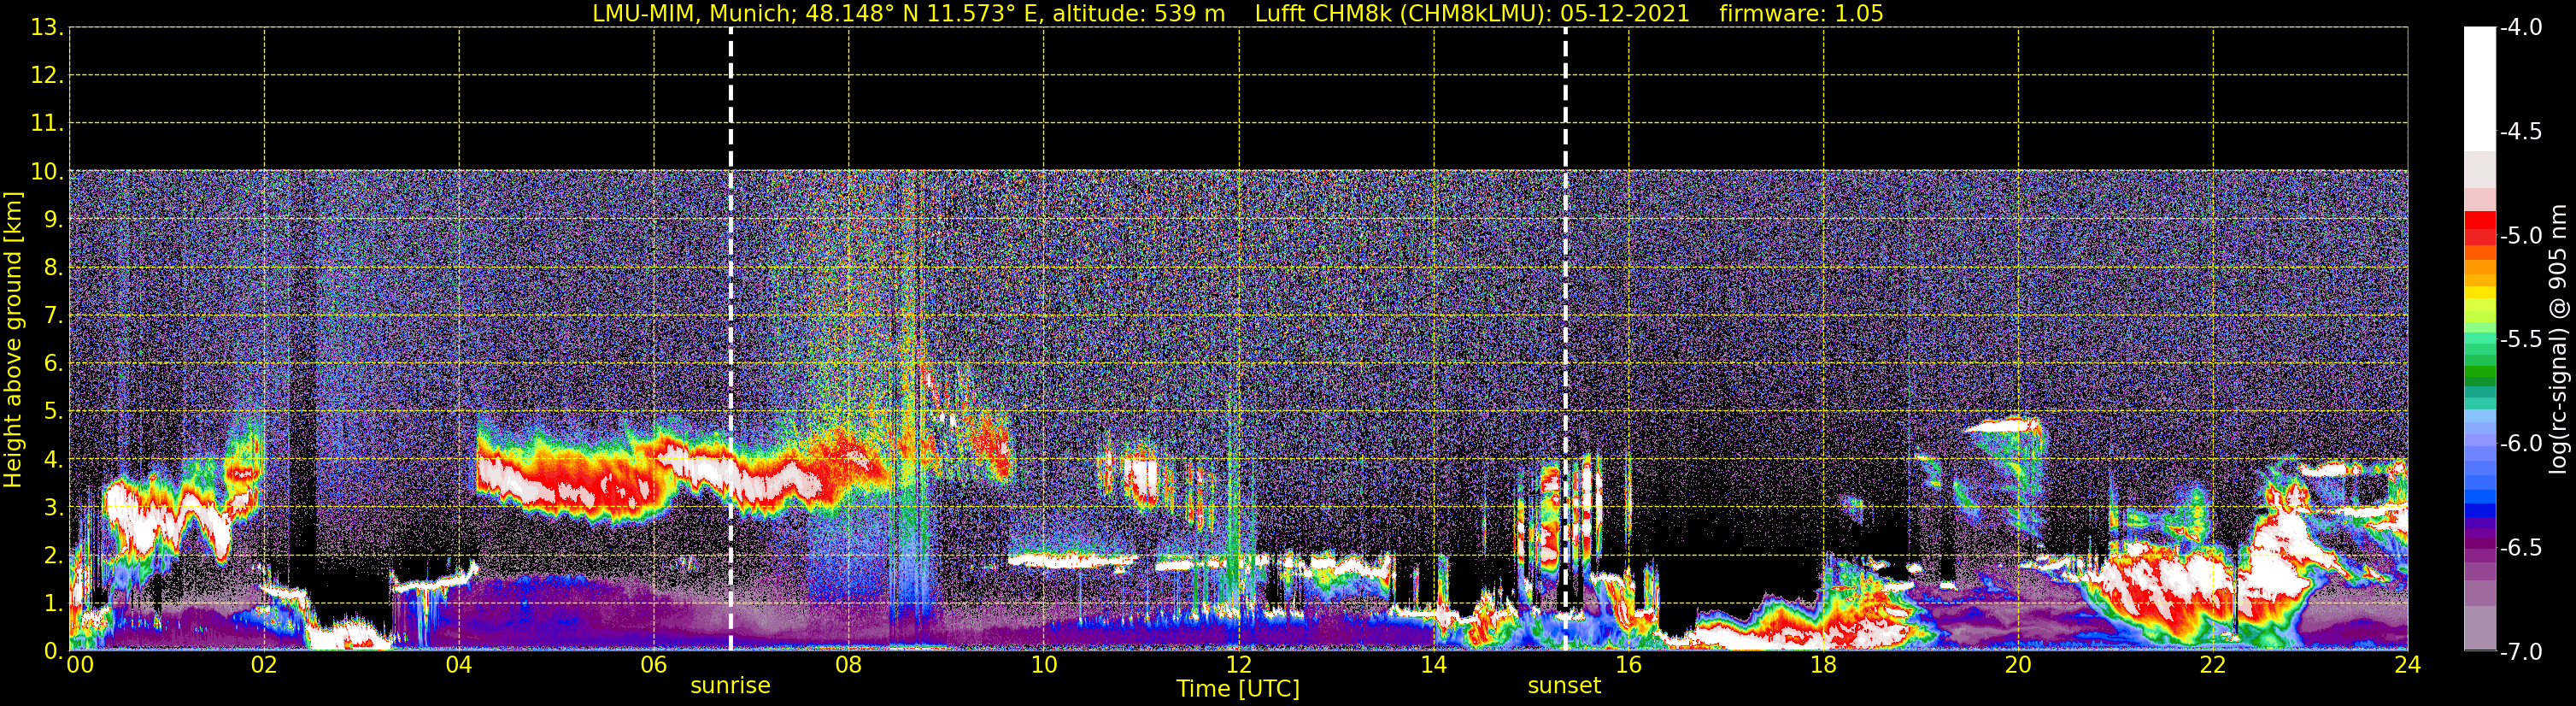Click time-axis tick label '06'

pyautogui.click(x=654, y=666)
